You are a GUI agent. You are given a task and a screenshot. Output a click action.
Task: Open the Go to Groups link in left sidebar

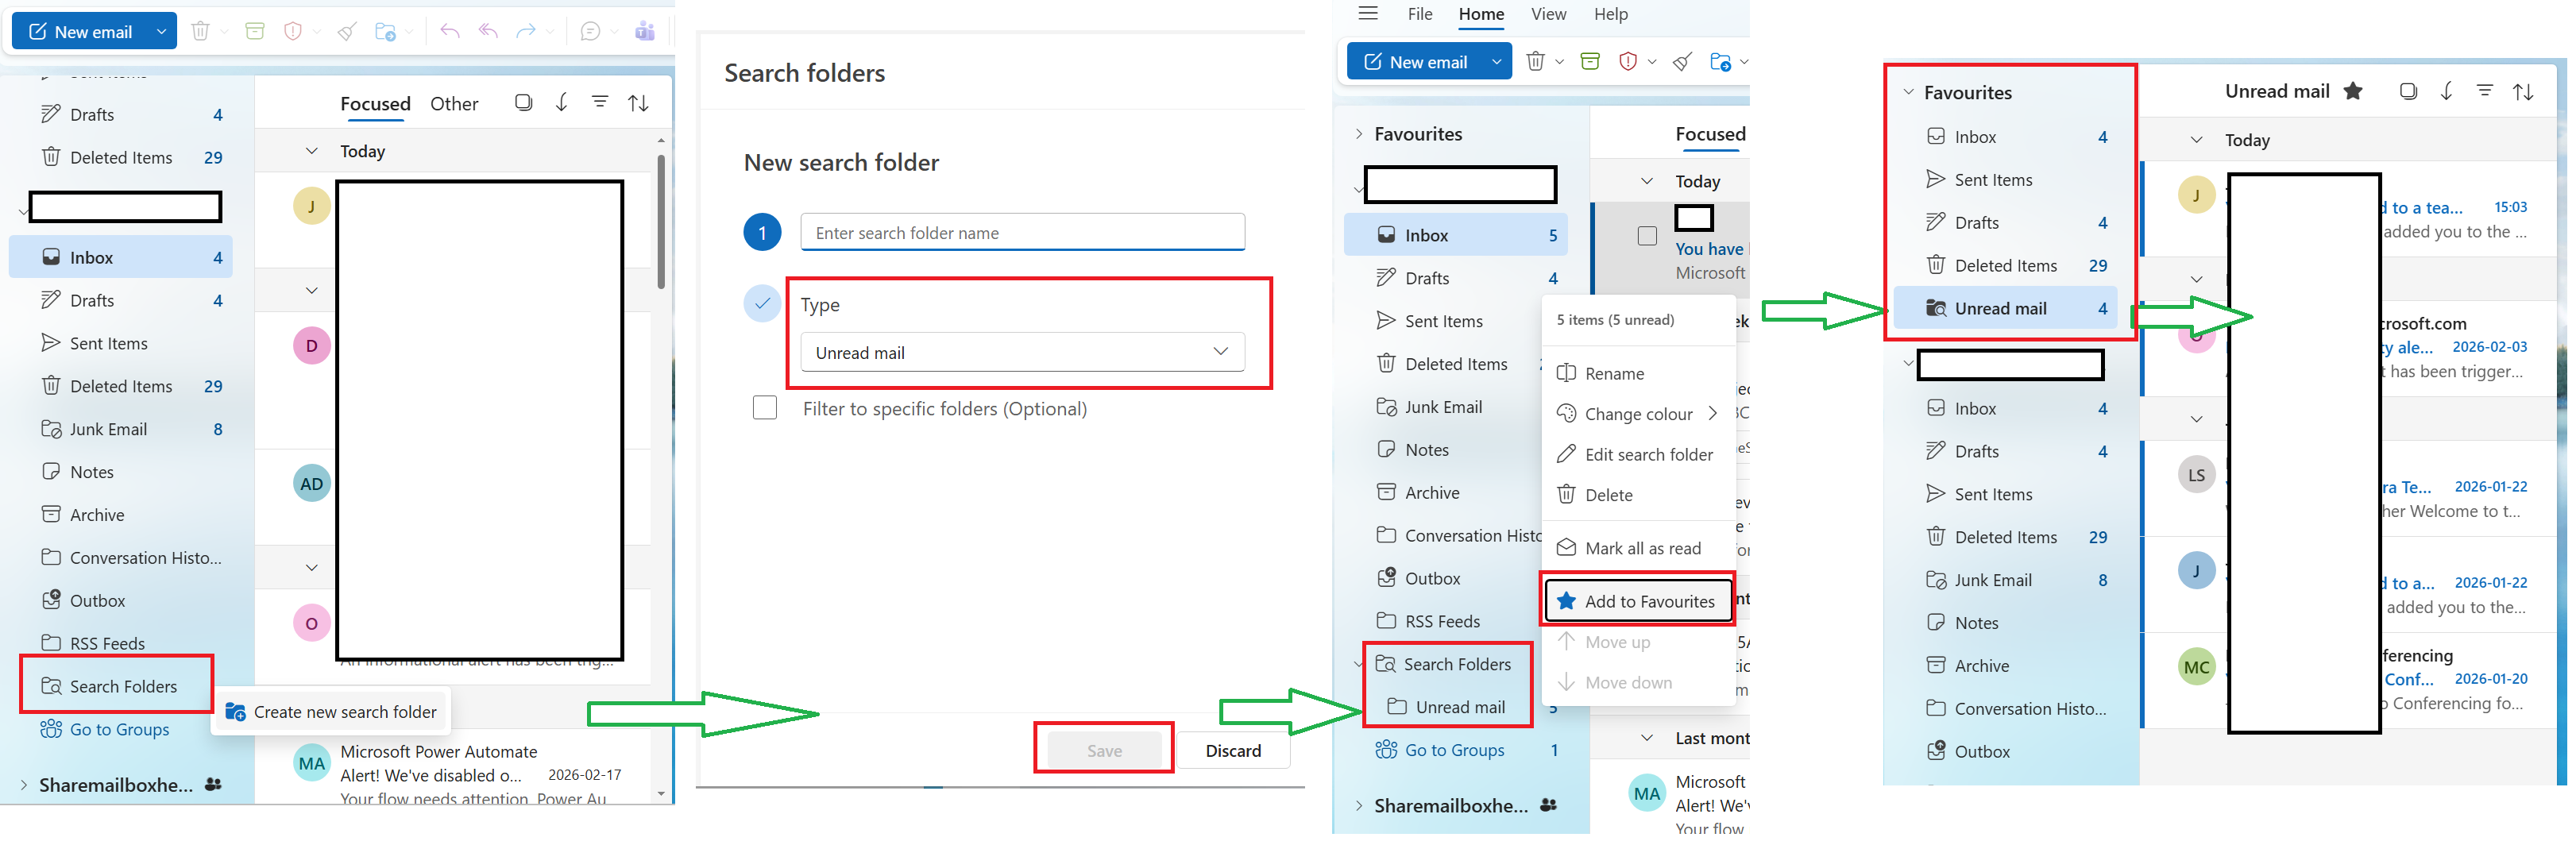pyautogui.click(x=119, y=729)
